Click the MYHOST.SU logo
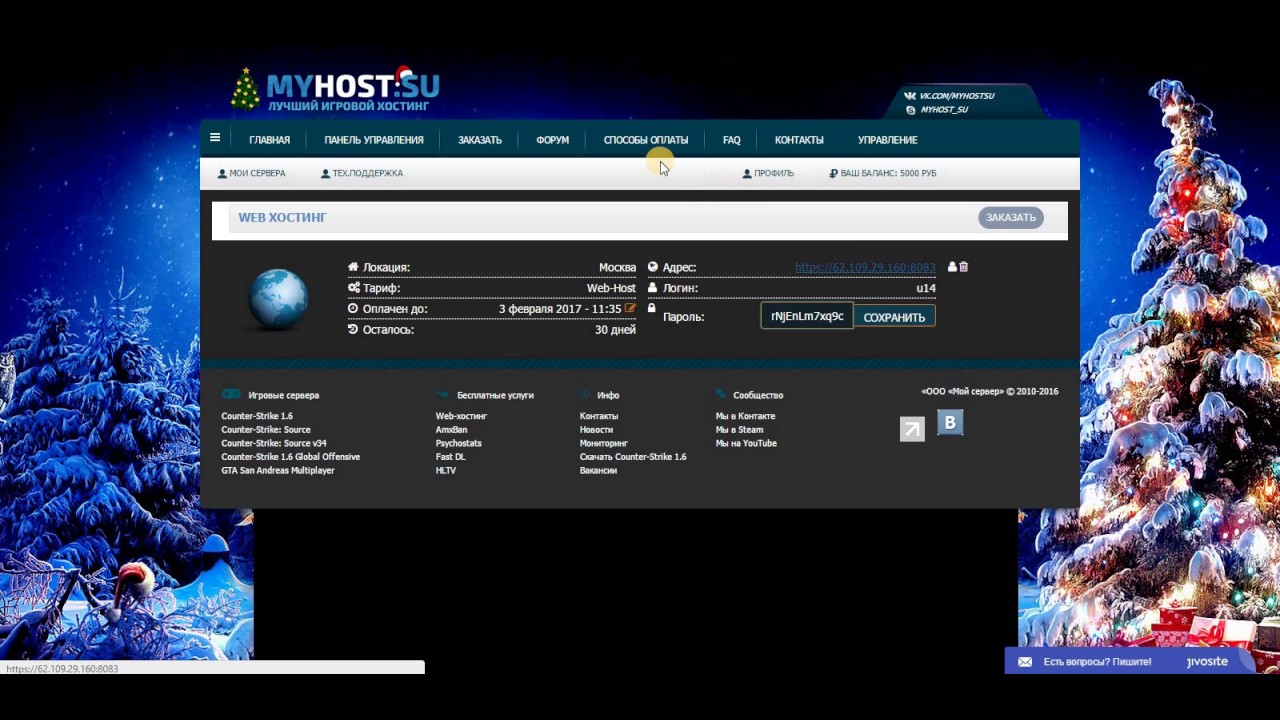Screen dimensions: 1280x720 [335, 89]
